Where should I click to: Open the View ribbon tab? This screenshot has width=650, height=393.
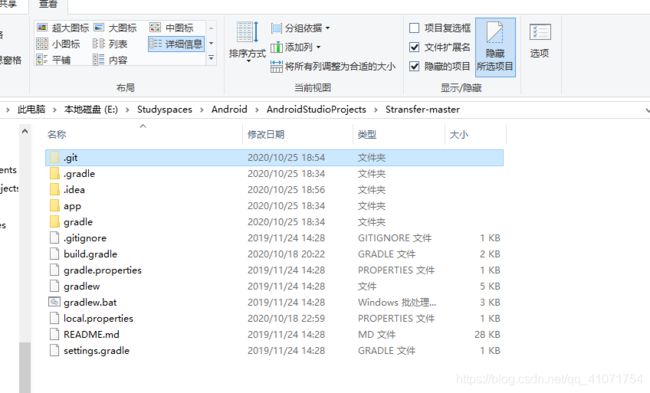click(x=48, y=5)
